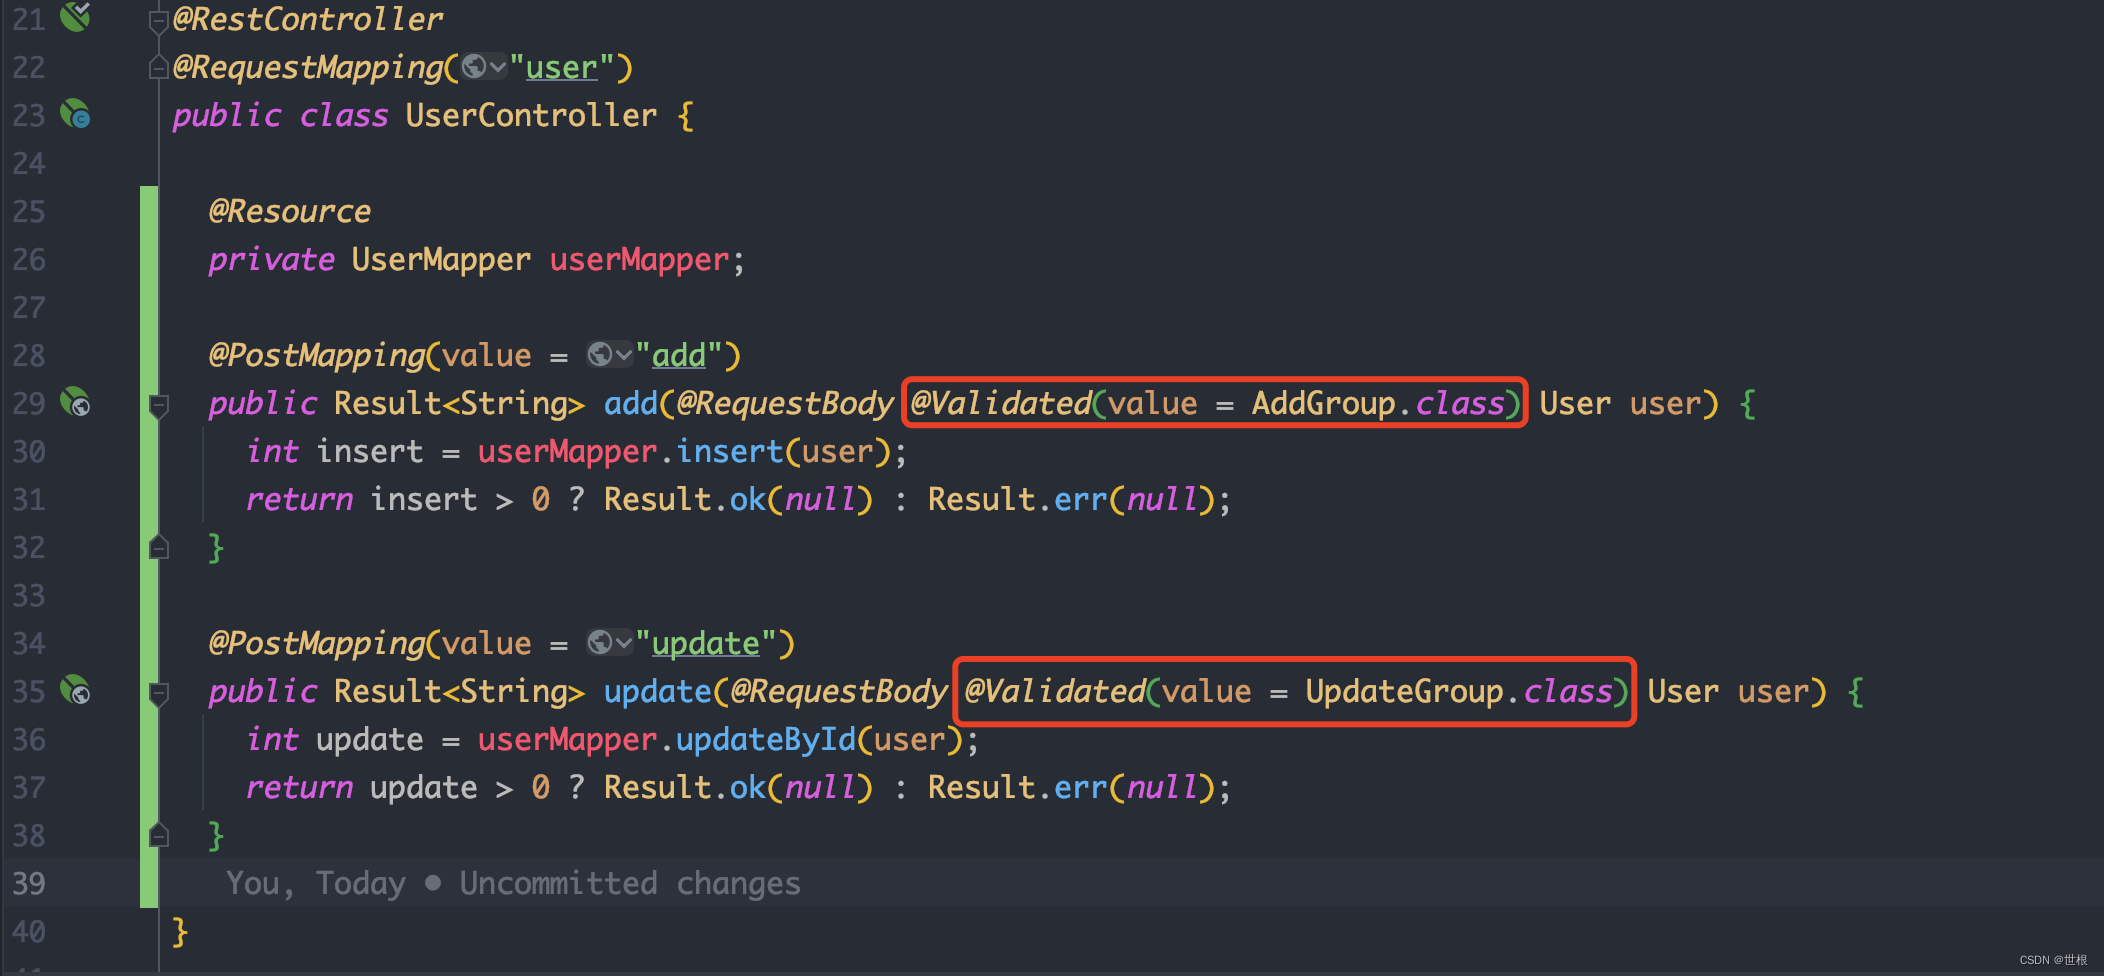2104x976 pixels.
Task: Collapse the annotations fold marker on line 21
Action: pyautogui.click(x=158, y=20)
